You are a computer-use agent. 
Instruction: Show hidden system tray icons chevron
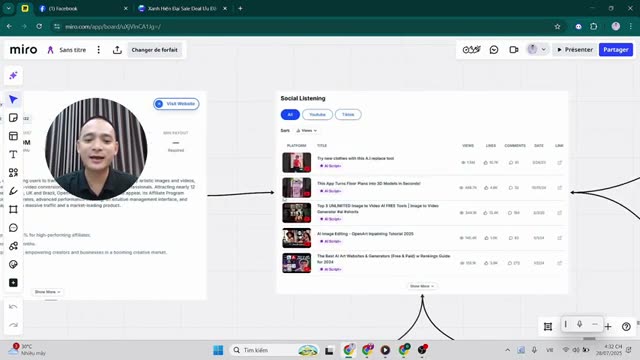[x=507, y=350]
